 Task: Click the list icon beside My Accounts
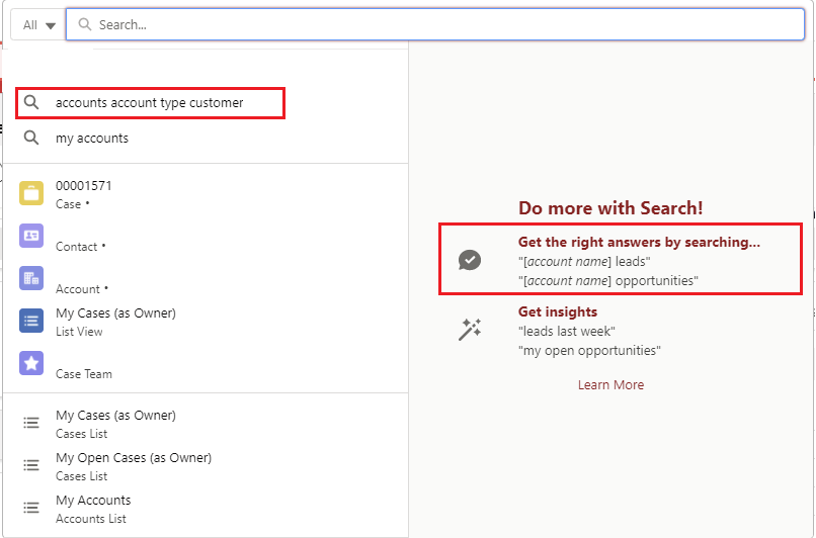coord(31,508)
